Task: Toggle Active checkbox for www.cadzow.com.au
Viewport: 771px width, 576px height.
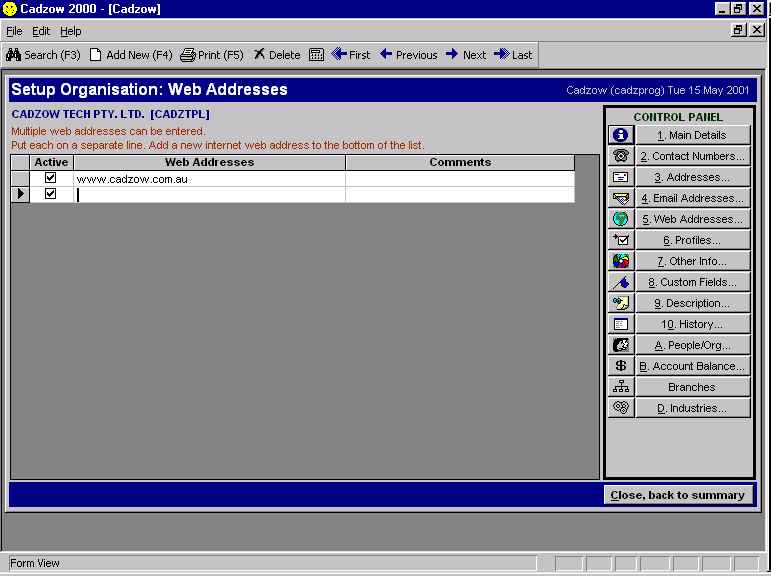Action: pos(50,178)
